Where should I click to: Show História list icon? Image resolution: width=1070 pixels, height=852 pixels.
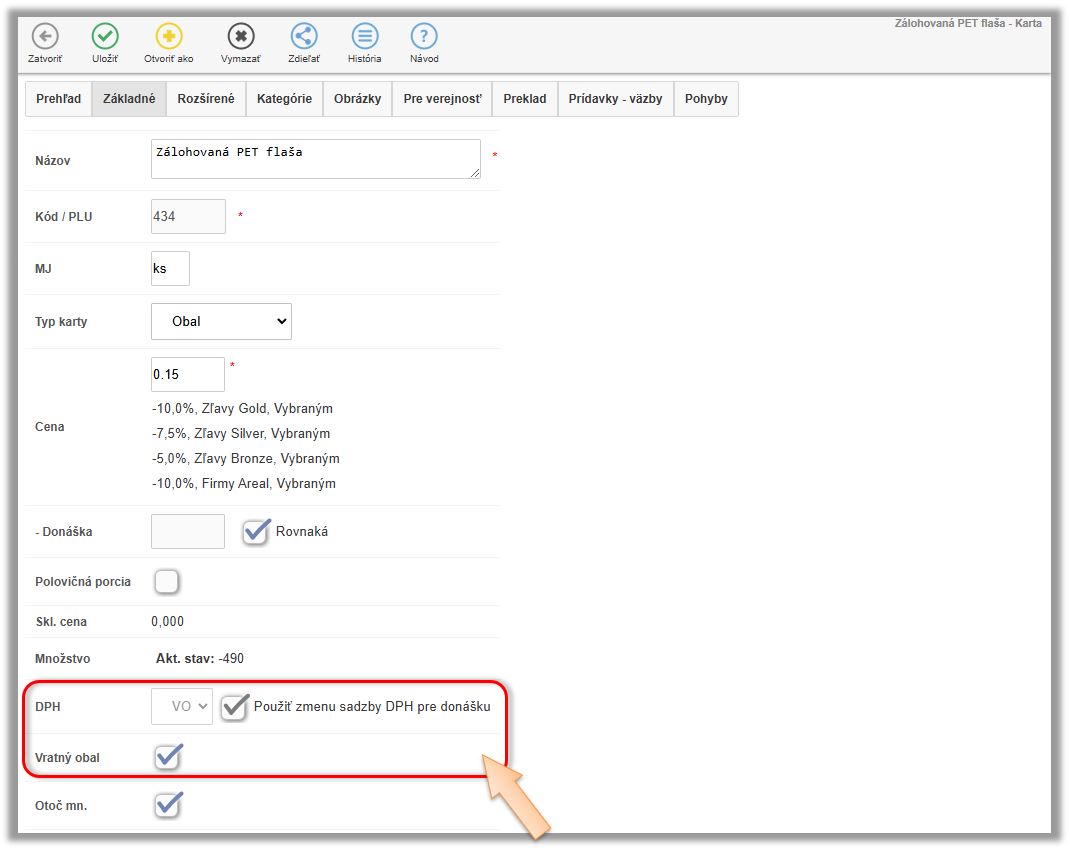pyautogui.click(x=365, y=37)
